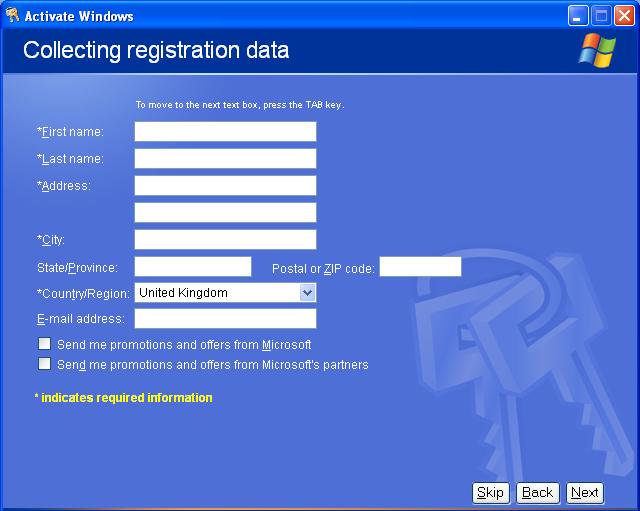Select the second Address line field
640x511 pixels.
click(225, 213)
